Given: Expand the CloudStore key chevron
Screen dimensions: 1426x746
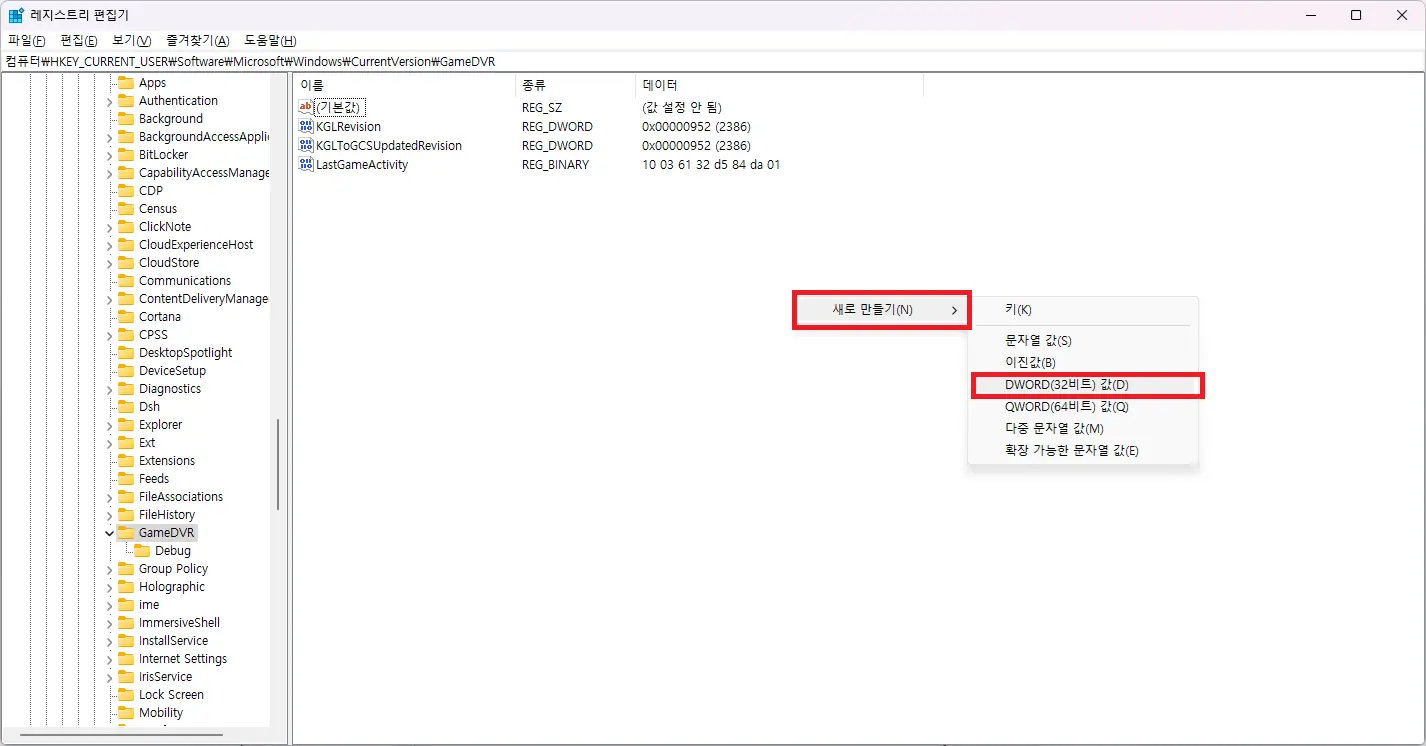Looking at the screenshot, I should (x=109, y=263).
